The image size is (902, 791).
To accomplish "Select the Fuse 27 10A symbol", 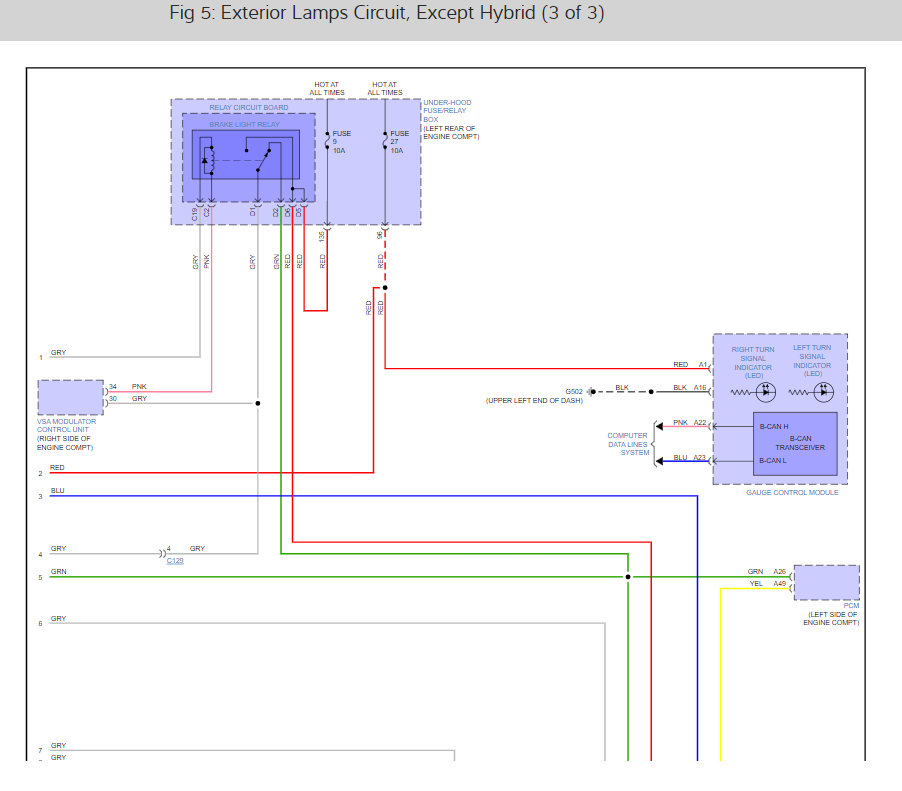I will pyautogui.click(x=385, y=141).
